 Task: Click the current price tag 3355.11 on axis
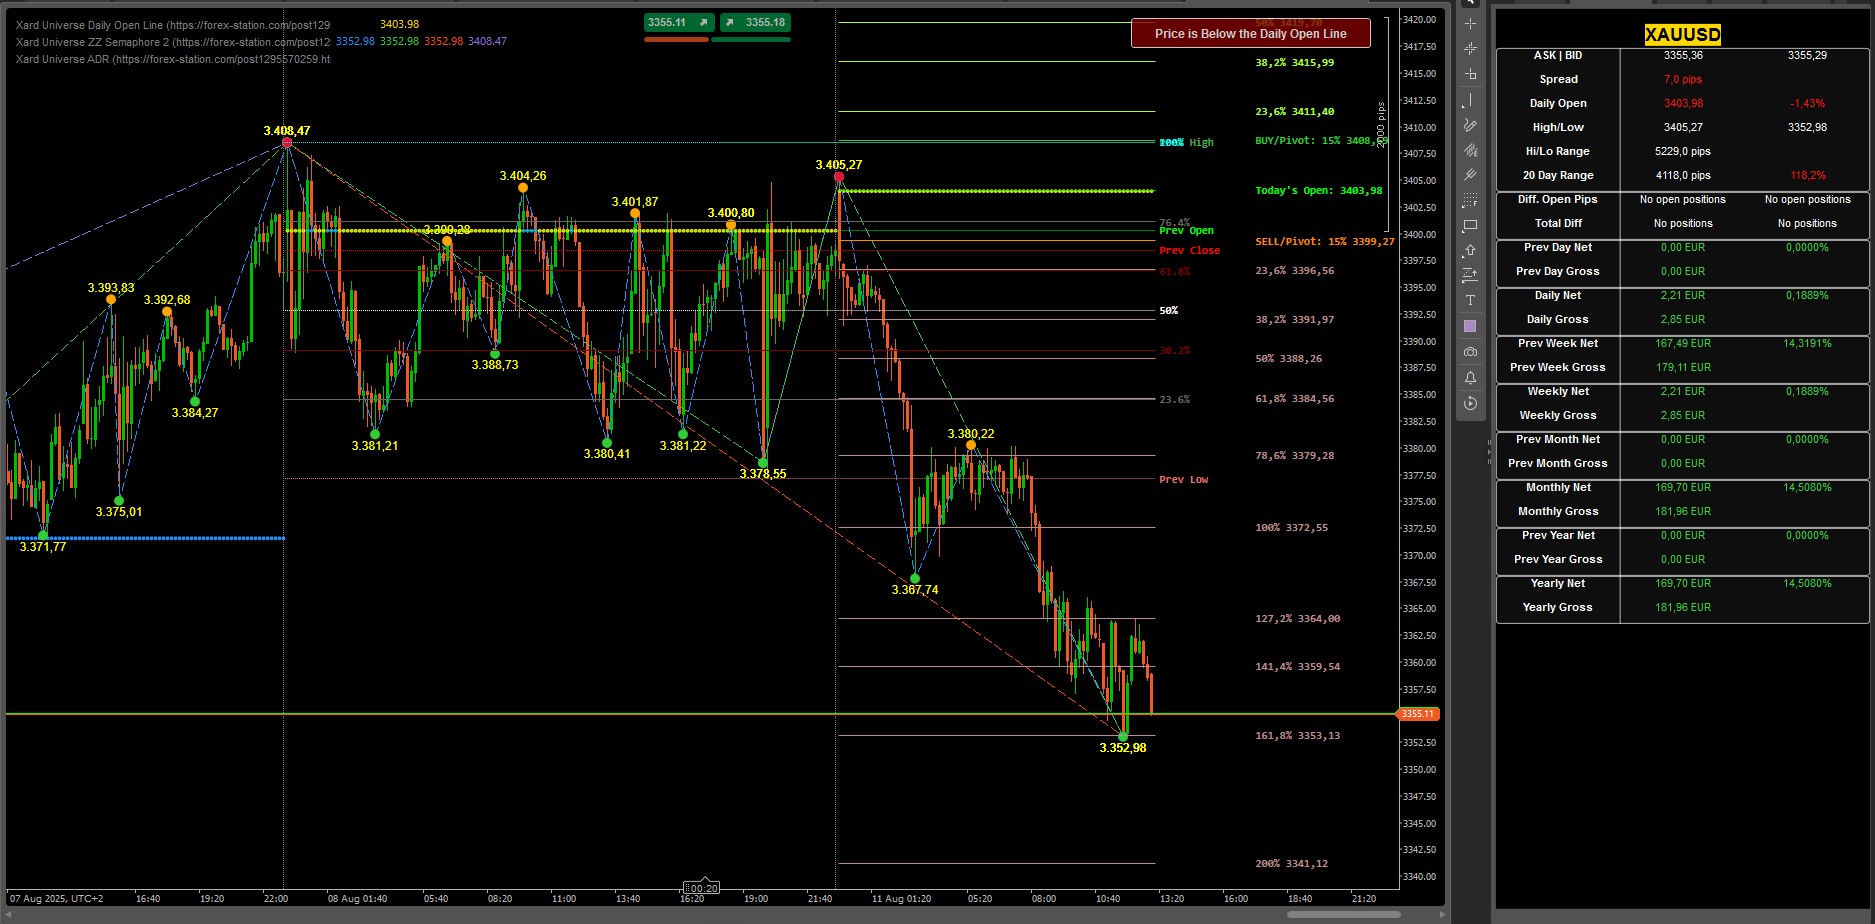(x=1418, y=714)
